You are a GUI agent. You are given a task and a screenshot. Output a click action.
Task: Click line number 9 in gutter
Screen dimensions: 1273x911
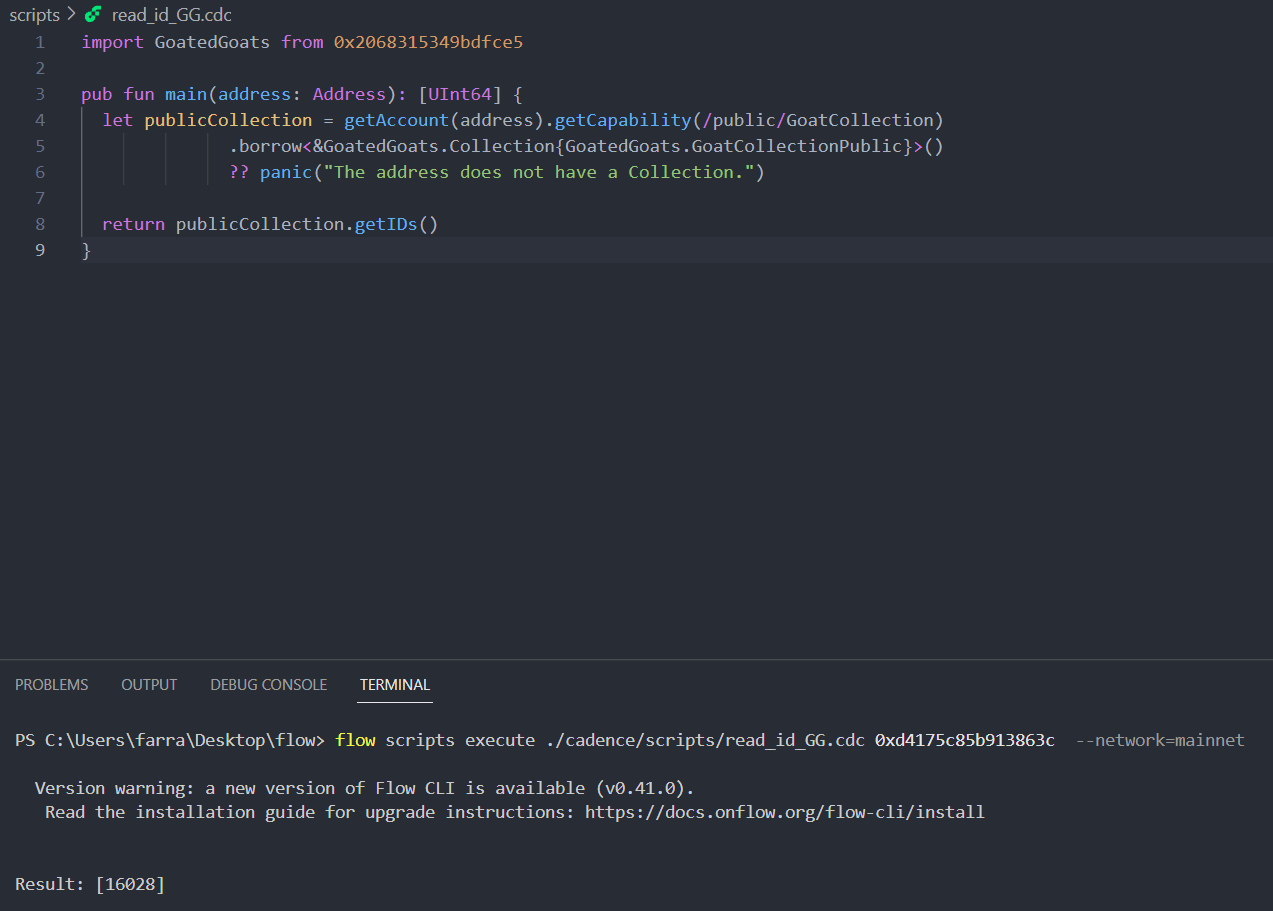[40, 250]
